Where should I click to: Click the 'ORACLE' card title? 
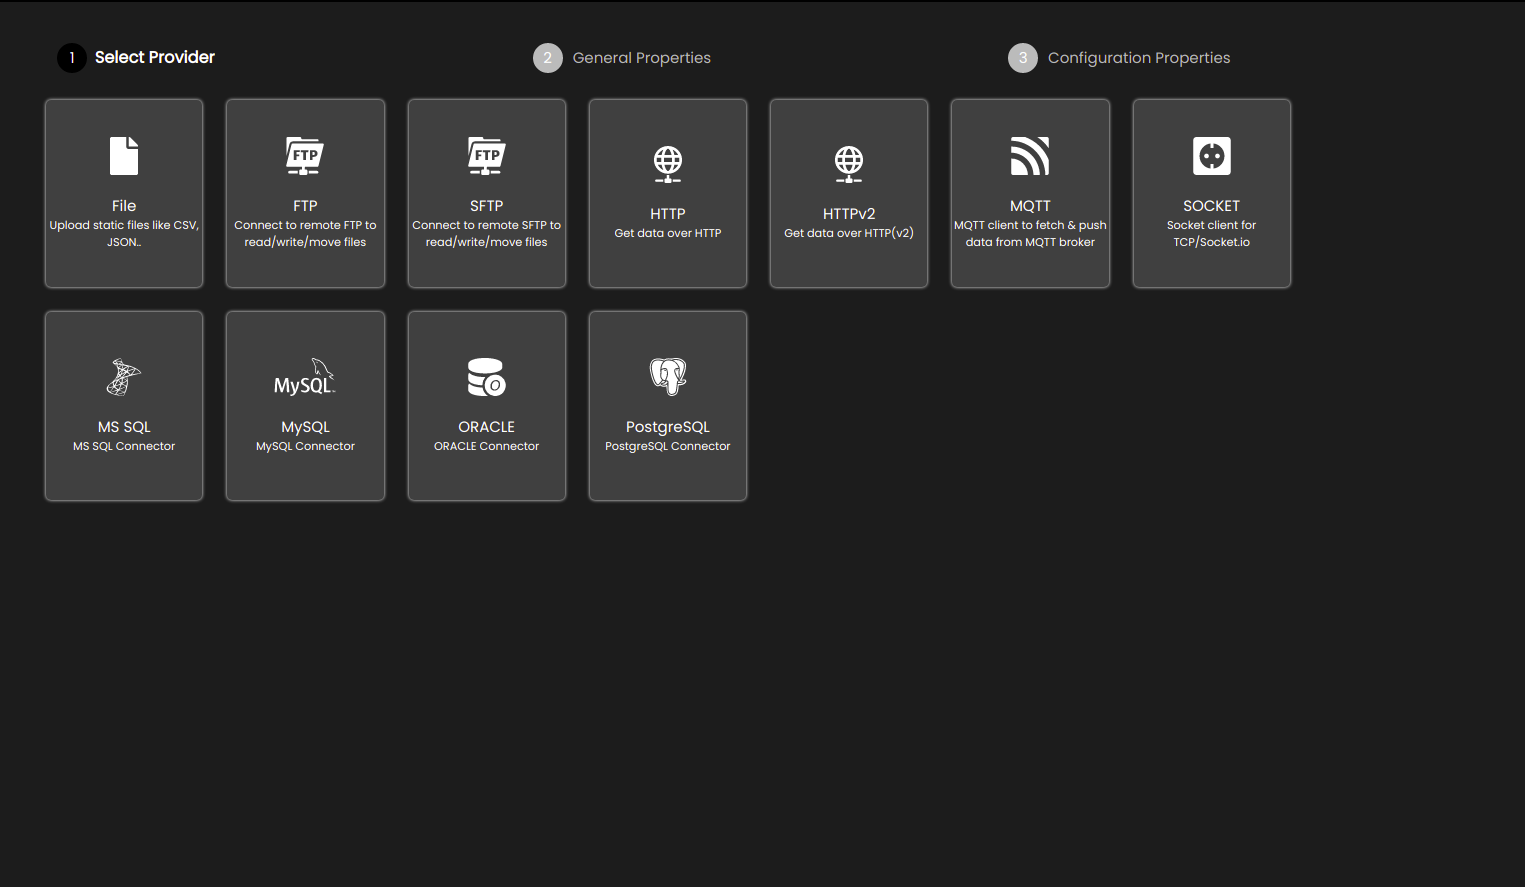coord(487,427)
